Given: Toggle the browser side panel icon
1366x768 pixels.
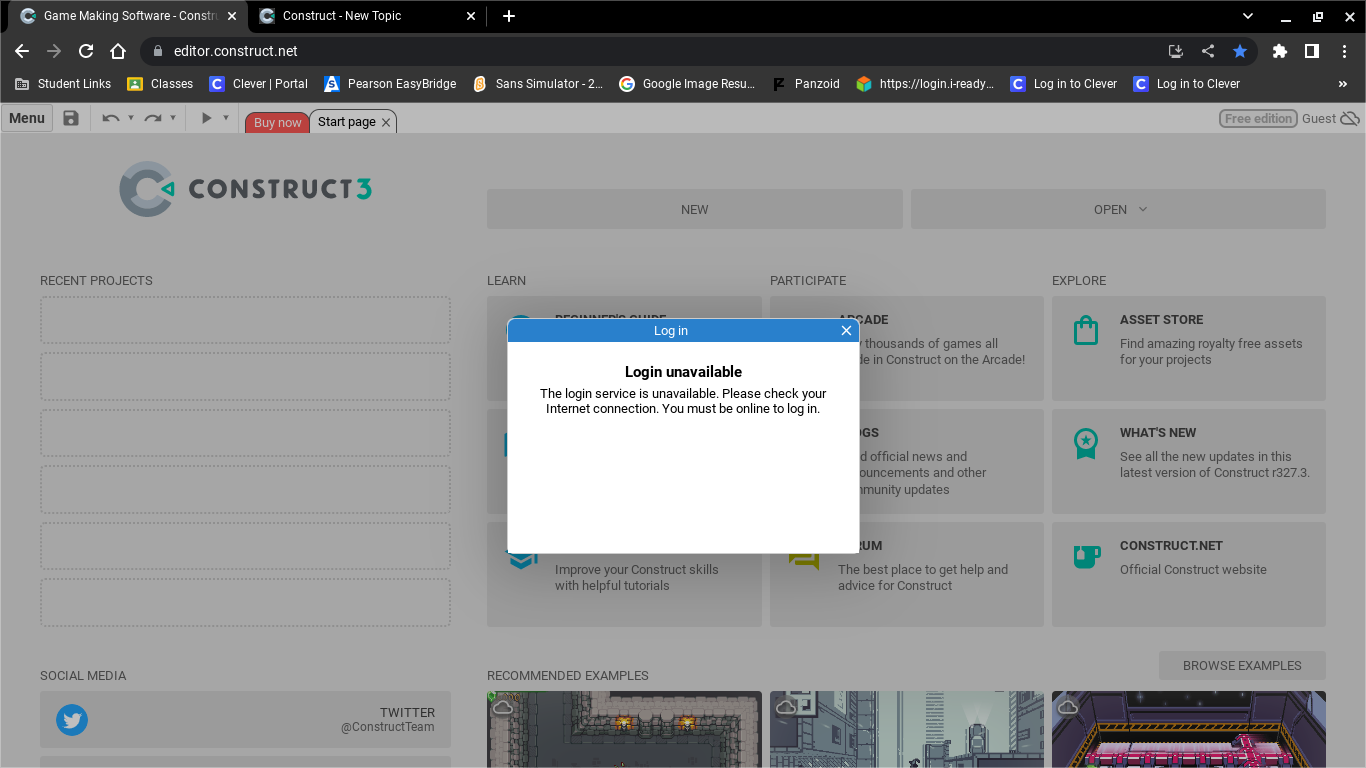Looking at the screenshot, I should point(1311,51).
